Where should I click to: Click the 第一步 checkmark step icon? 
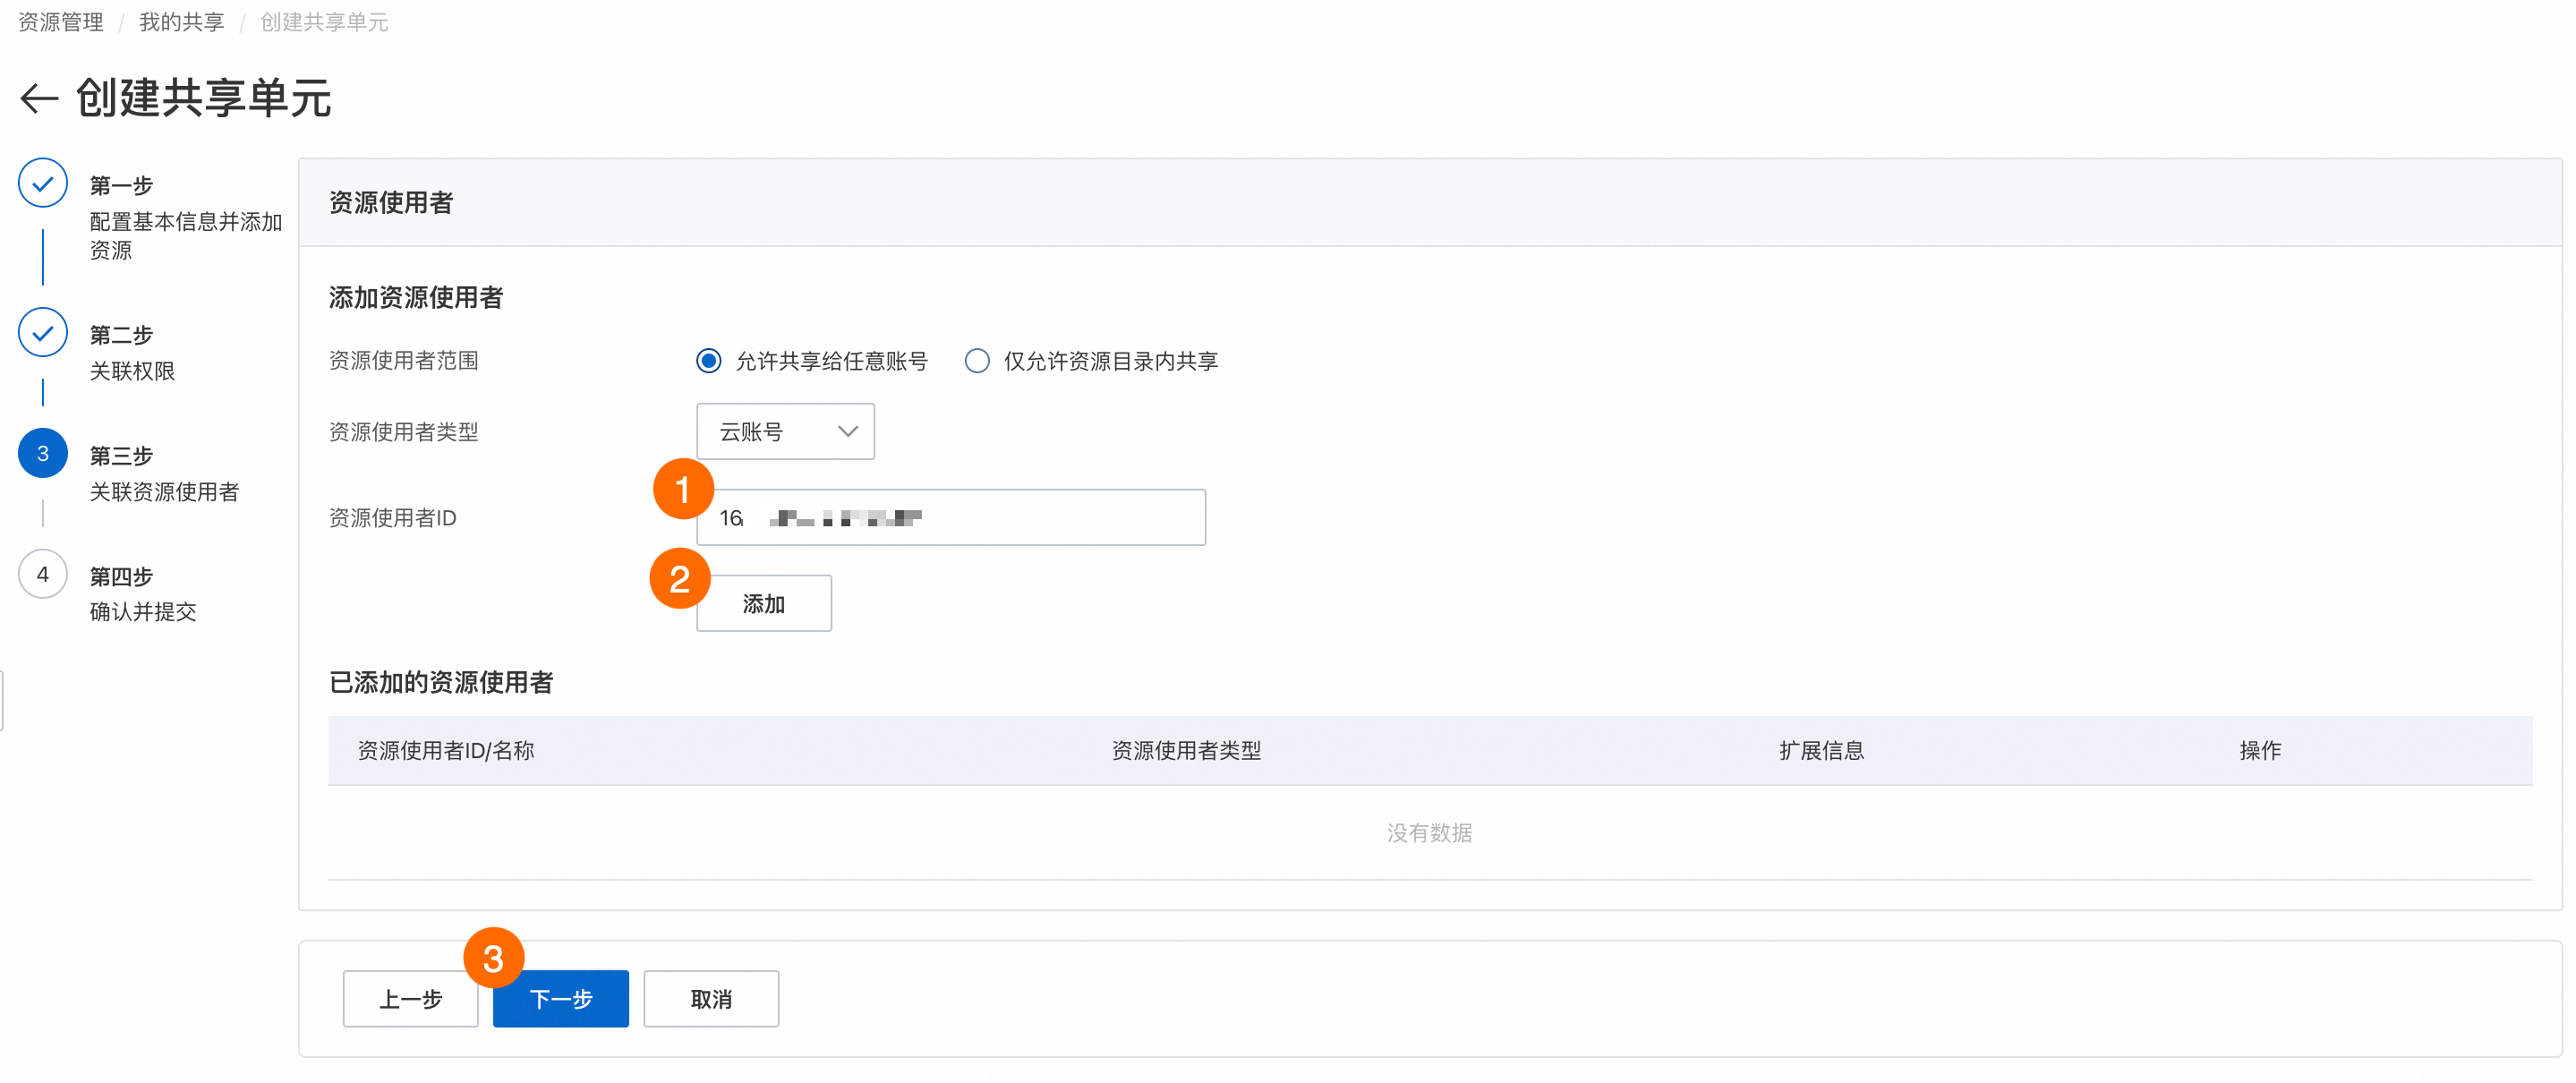43,184
